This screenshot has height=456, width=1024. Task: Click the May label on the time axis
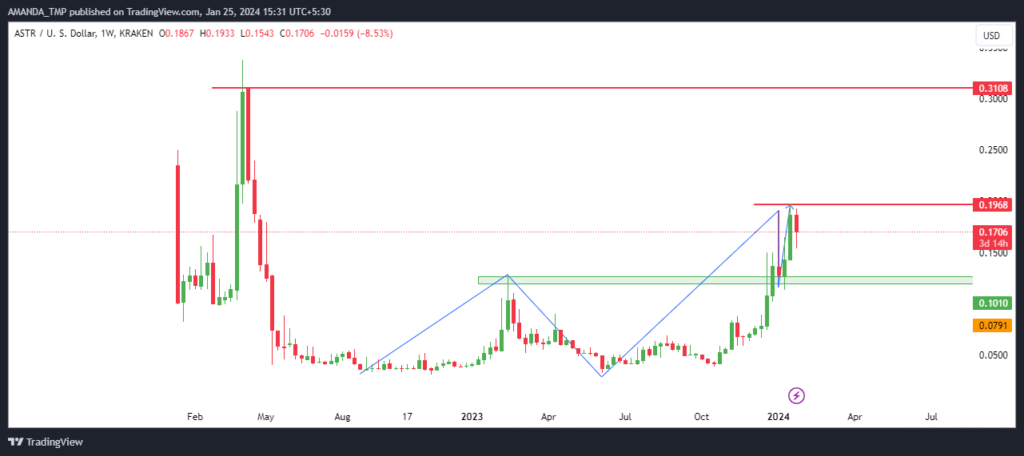click(265, 416)
